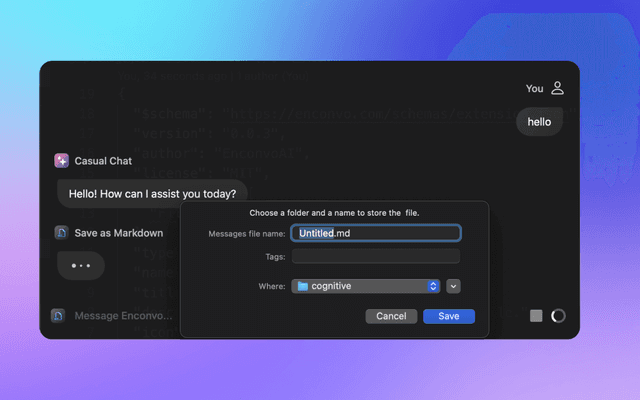640x400 pixels.
Task: Click the blue folder icon for cognitive
Action: [302, 286]
